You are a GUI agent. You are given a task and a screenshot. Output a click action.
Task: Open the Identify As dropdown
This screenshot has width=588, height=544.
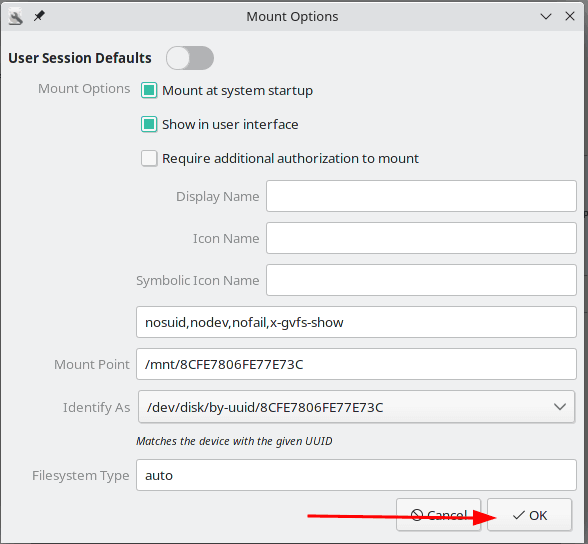(356, 407)
